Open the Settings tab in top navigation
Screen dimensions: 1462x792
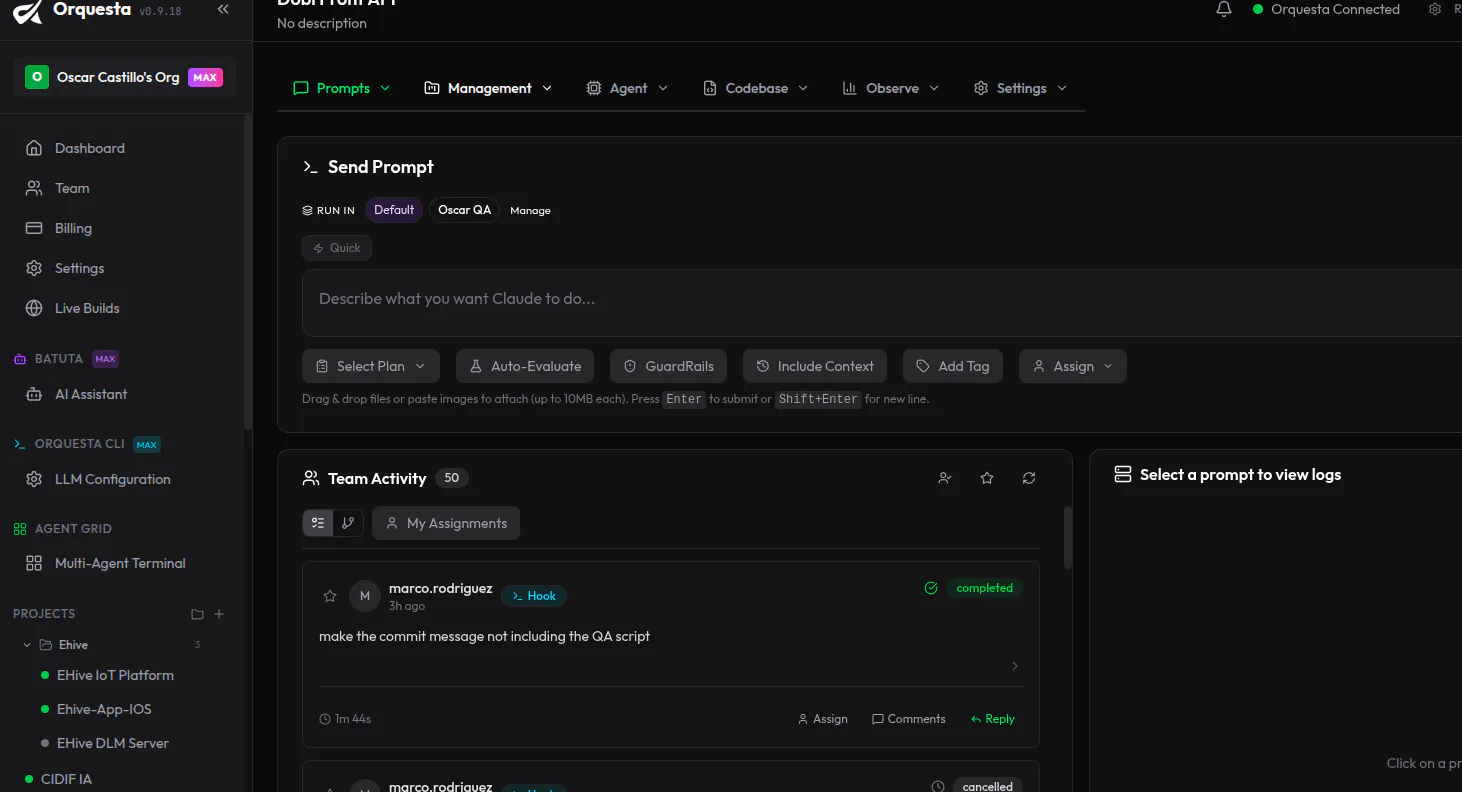click(1020, 88)
